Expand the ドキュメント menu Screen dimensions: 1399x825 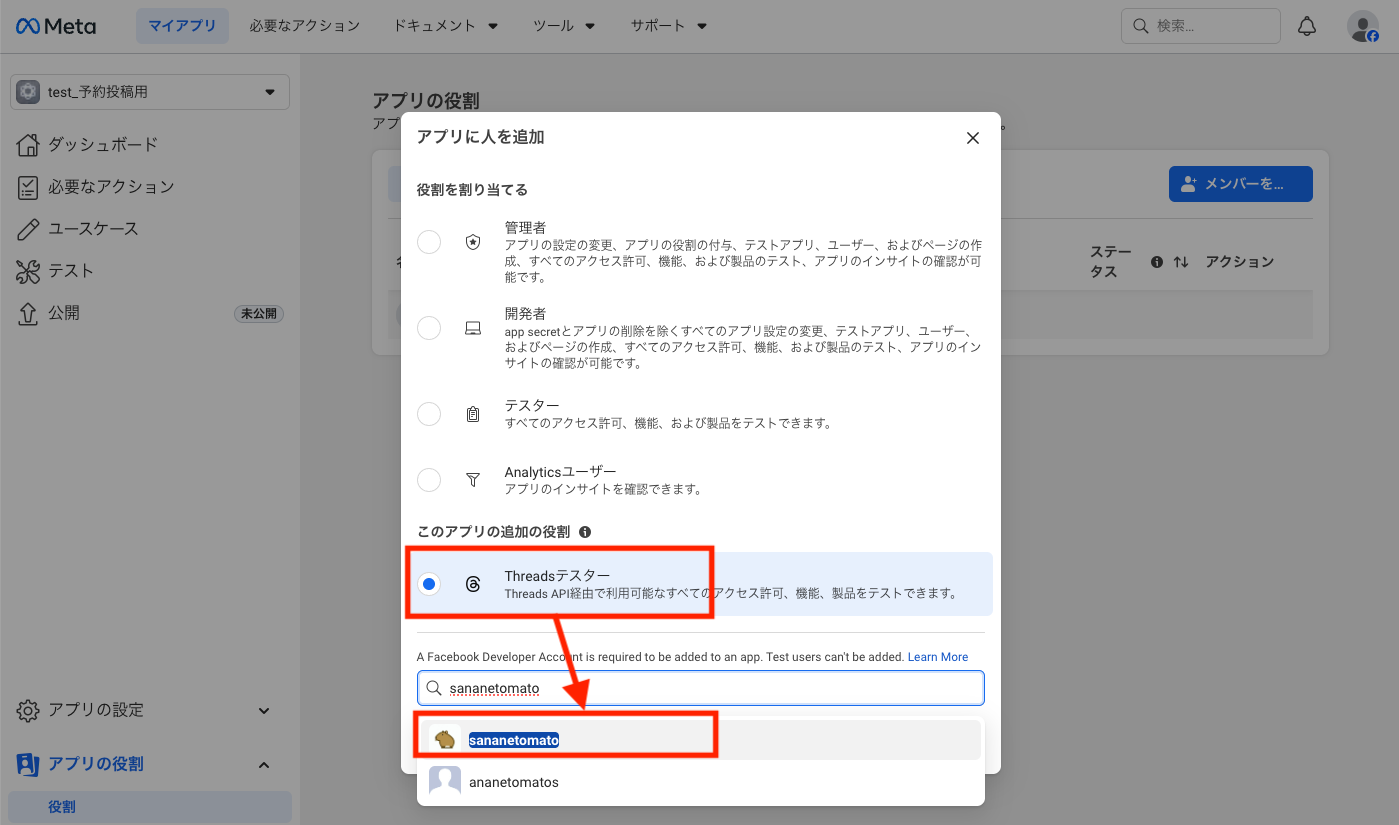[x=445, y=26]
